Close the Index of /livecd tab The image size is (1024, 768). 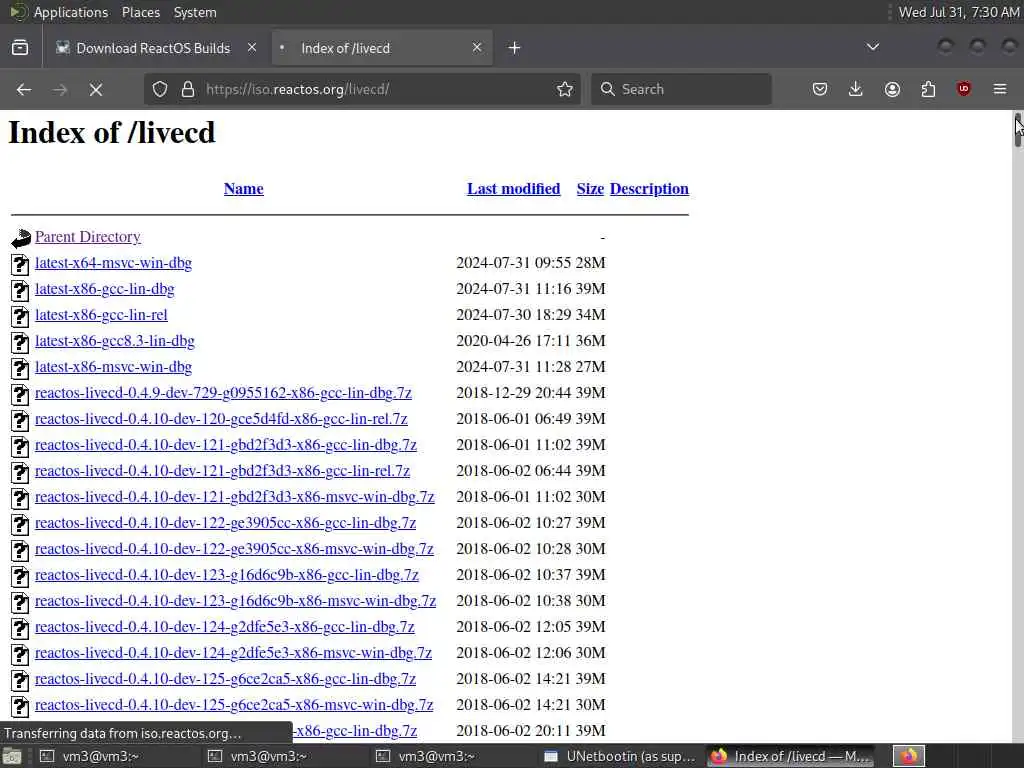477,48
